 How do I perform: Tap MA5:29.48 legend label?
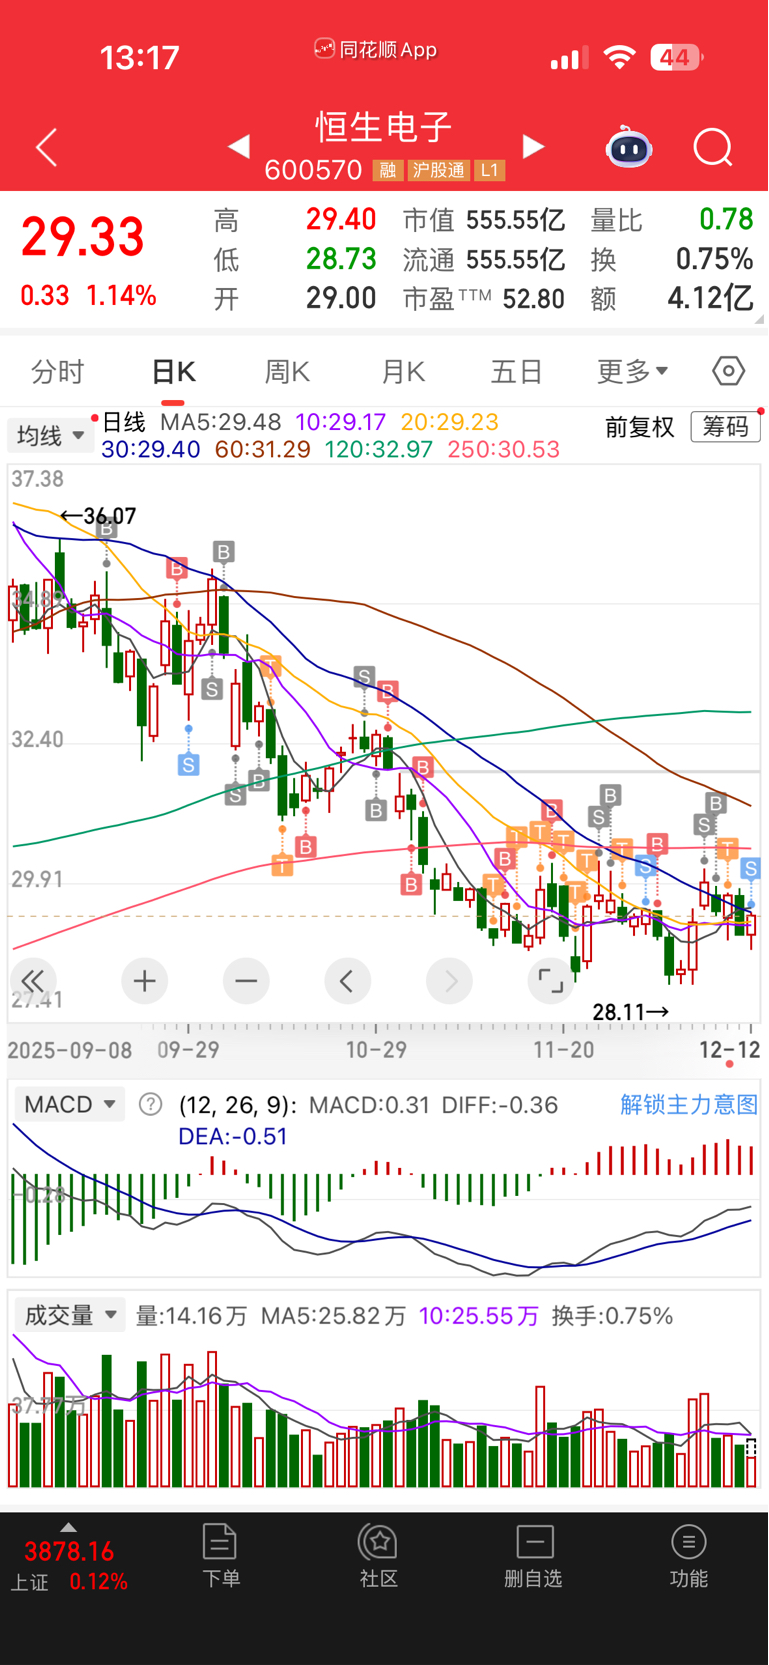[x=221, y=422]
